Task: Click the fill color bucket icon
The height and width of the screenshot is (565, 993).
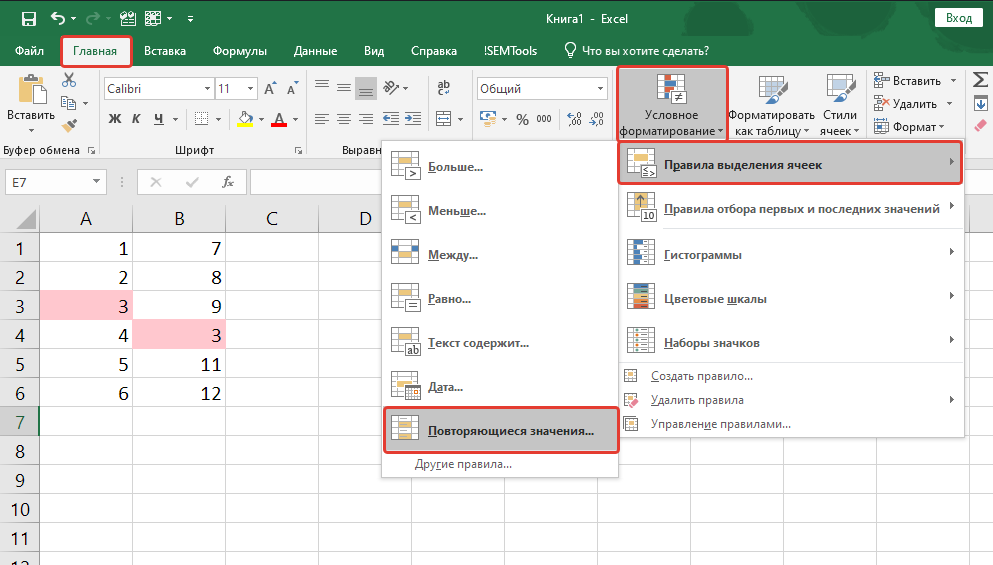Action: click(245, 118)
